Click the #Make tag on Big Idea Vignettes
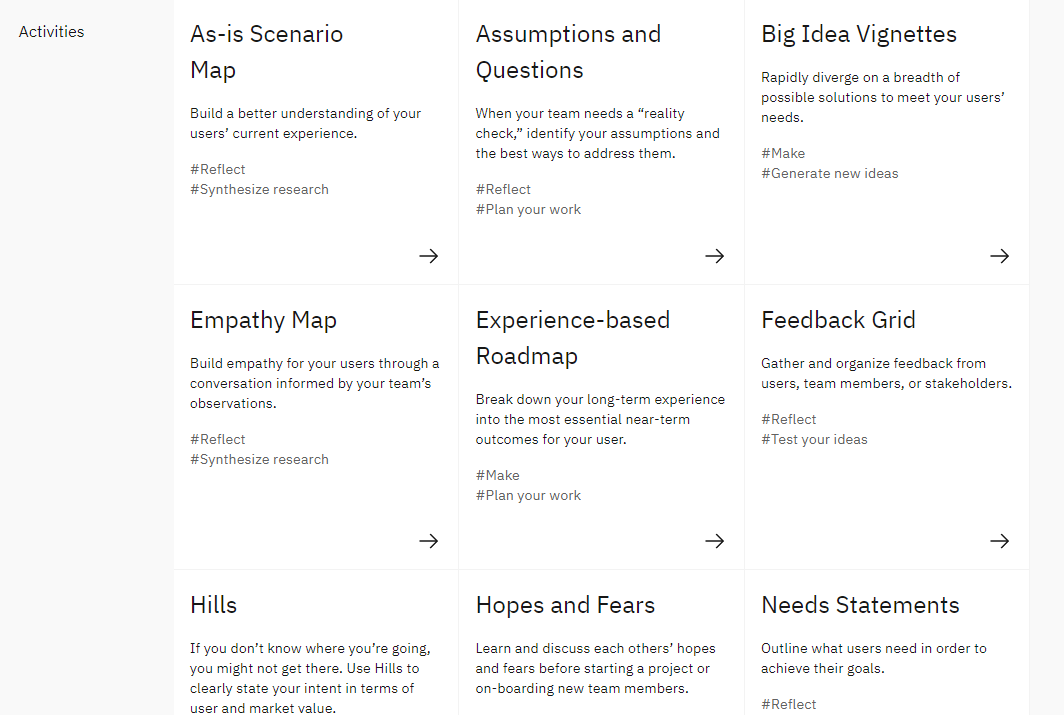Image resolution: width=1064 pixels, height=715 pixels. point(783,152)
